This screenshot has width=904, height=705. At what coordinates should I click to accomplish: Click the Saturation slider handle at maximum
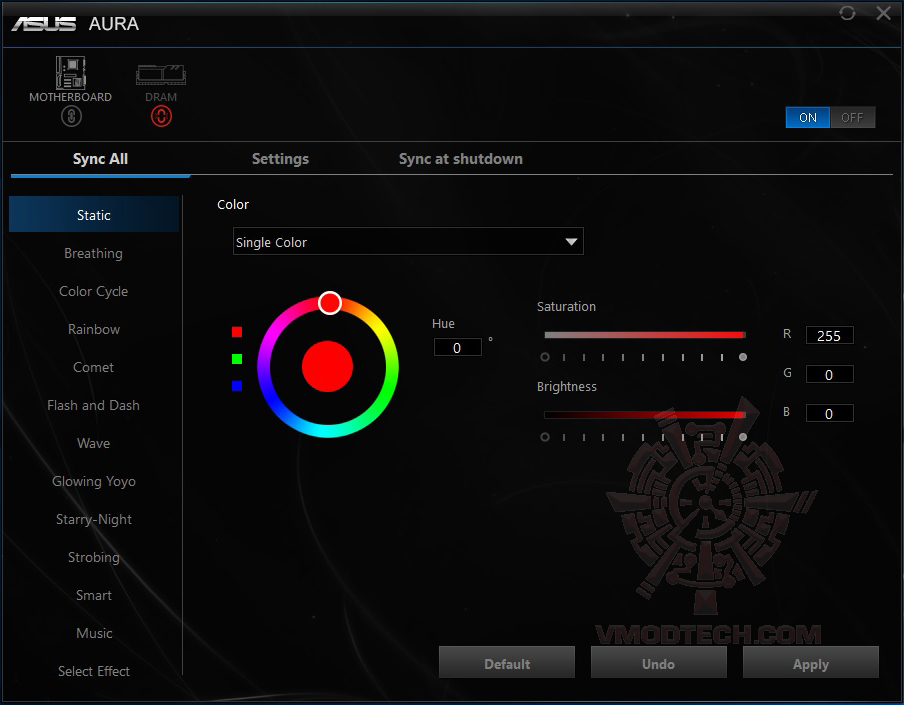coord(743,357)
